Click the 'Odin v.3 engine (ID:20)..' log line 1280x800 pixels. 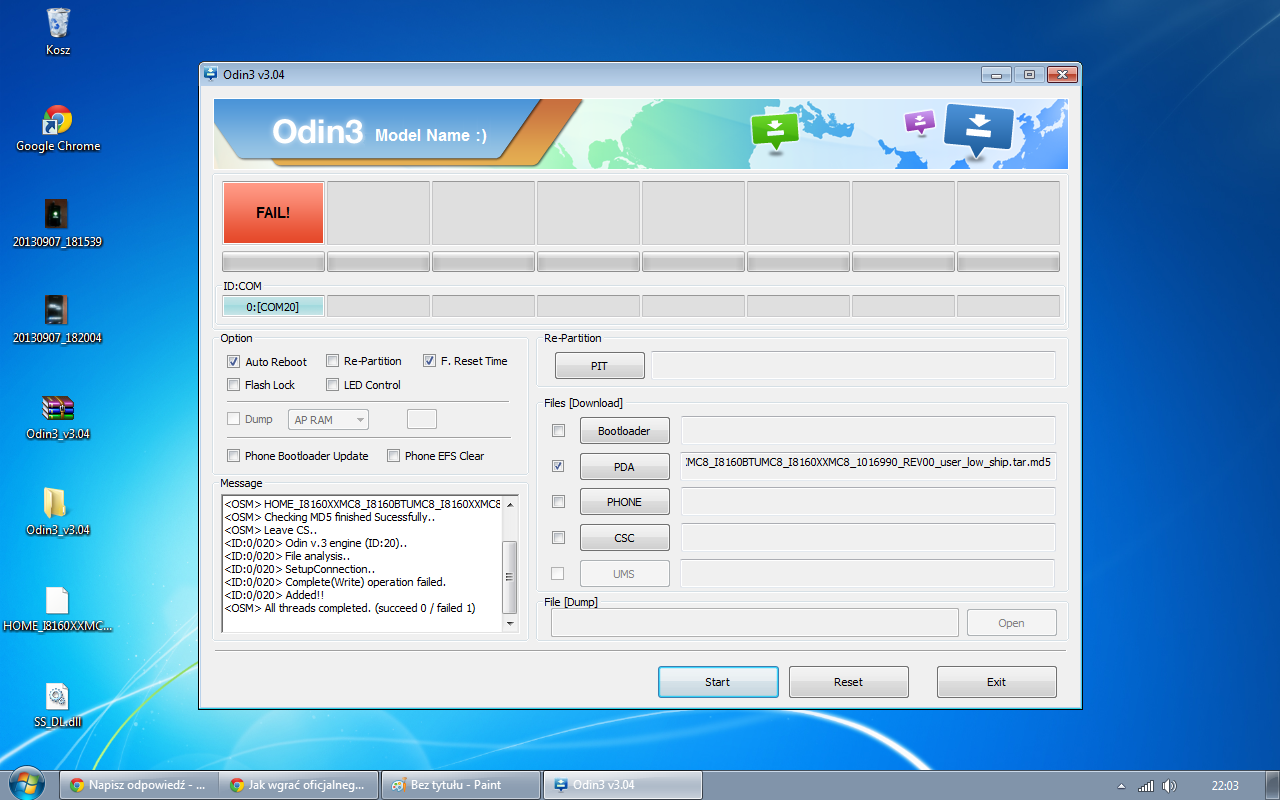pos(316,543)
